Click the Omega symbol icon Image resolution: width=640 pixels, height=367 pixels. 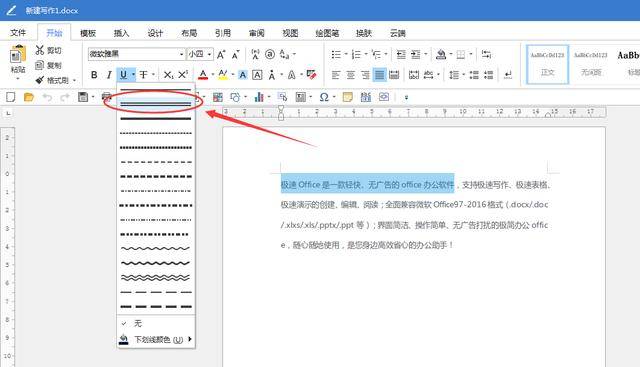point(324,97)
